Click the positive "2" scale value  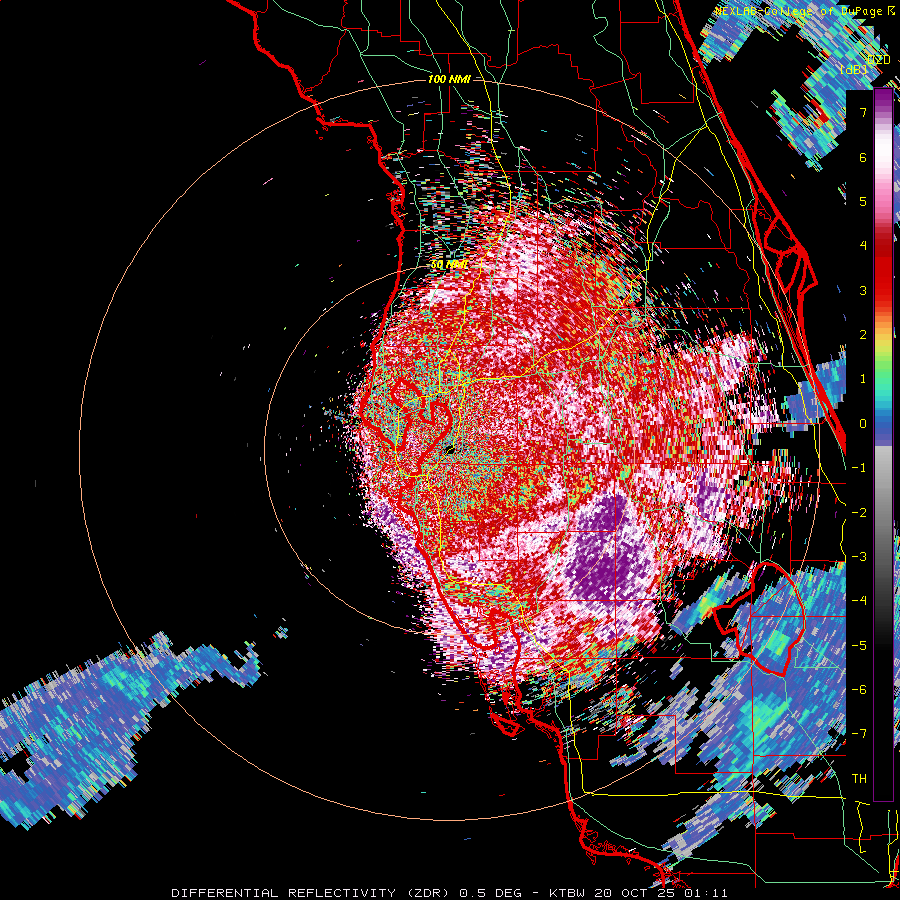pyautogui.click(x=863, y=335)
